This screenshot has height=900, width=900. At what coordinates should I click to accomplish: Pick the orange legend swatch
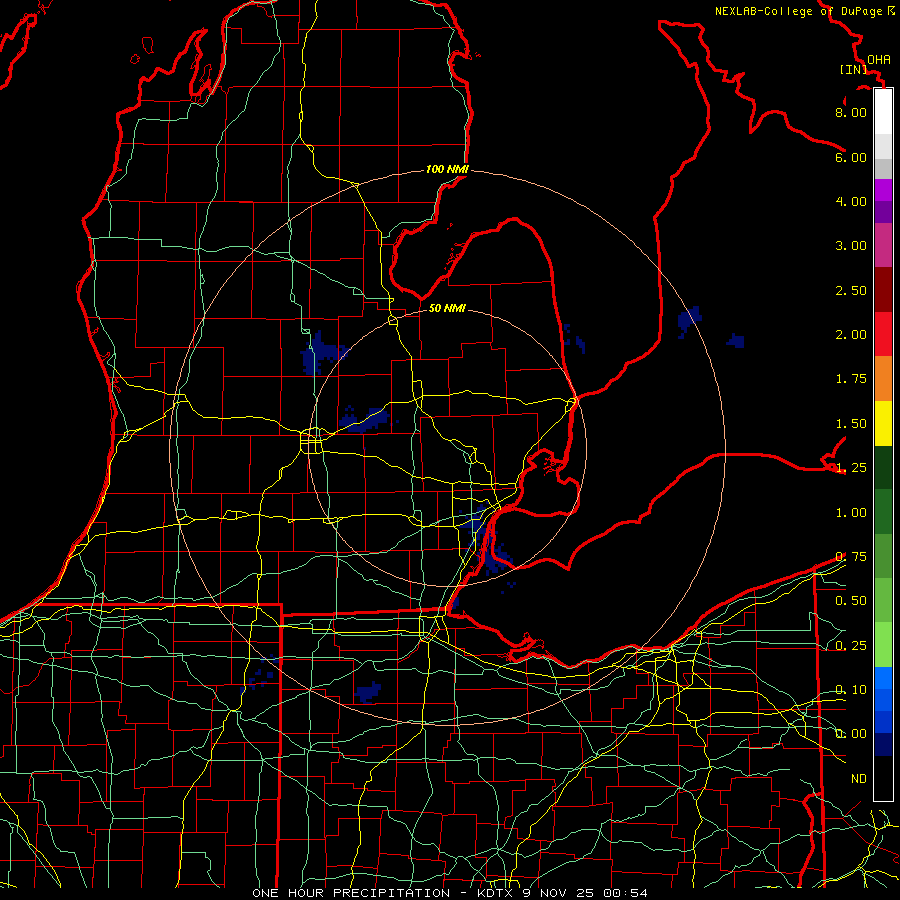pyautogui.click(x=883, y=379)
